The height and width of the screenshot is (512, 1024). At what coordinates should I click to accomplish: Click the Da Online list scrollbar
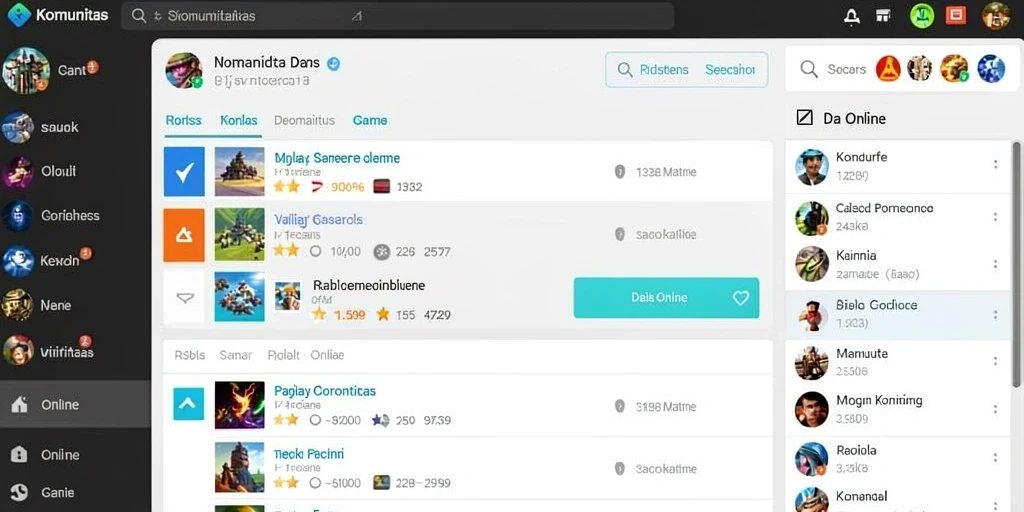pyautogui.click(x=1016, y=264)
